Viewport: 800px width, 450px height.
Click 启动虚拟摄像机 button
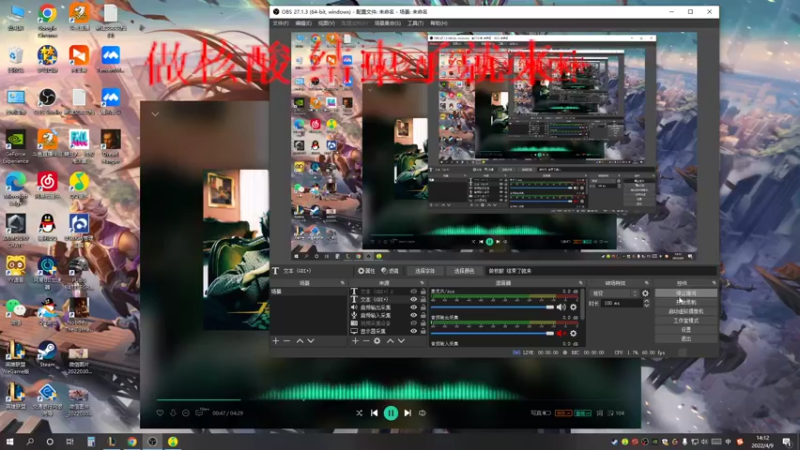686,311
